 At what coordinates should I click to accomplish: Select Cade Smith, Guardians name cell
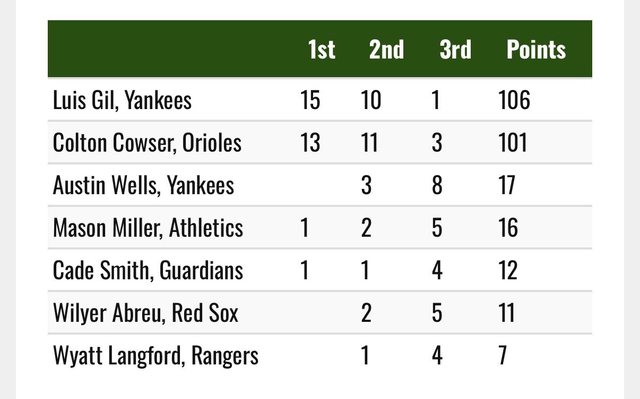pyautogui.click(x=148, y=270)
